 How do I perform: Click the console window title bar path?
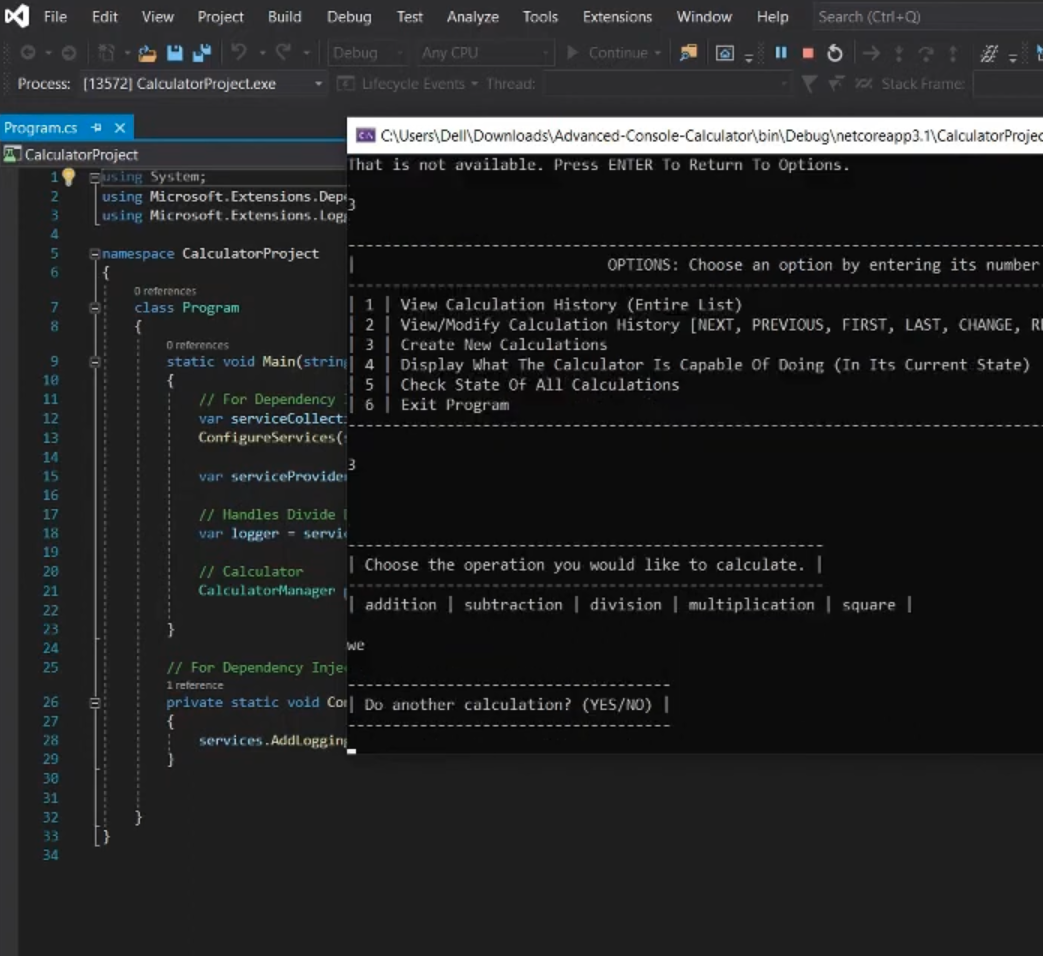point(711,136)
